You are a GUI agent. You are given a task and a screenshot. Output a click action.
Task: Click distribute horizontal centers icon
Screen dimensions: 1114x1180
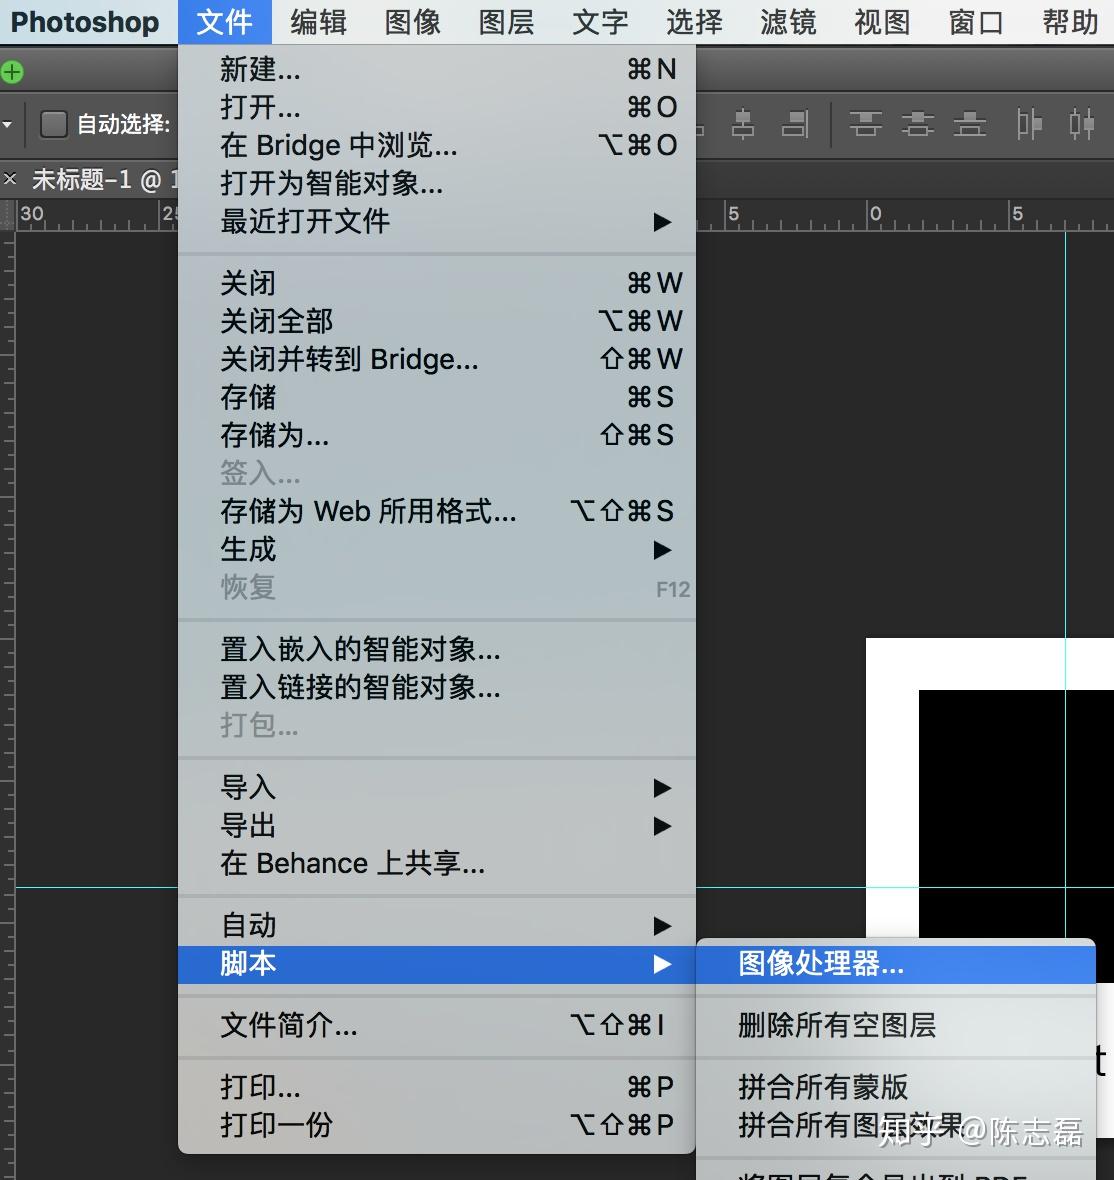tap(1082, 123)
